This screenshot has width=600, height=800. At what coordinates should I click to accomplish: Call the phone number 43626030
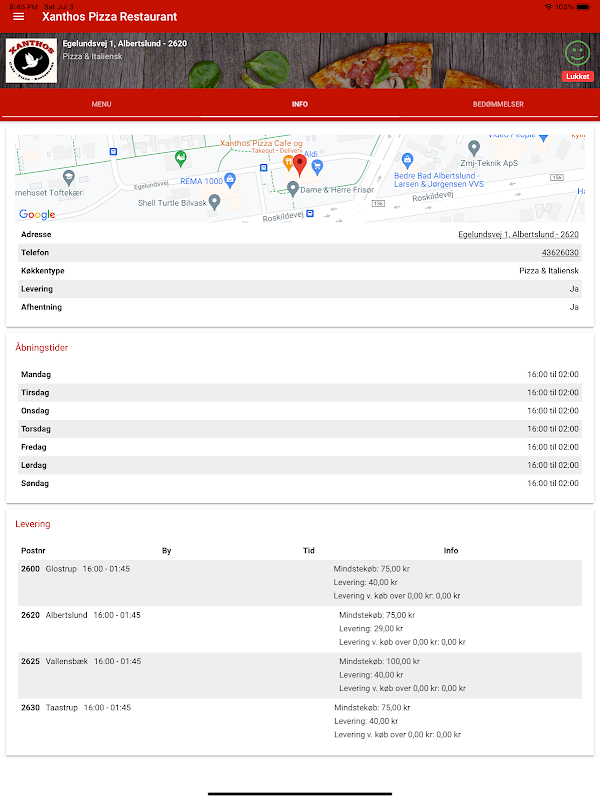[x=560, y=253]
